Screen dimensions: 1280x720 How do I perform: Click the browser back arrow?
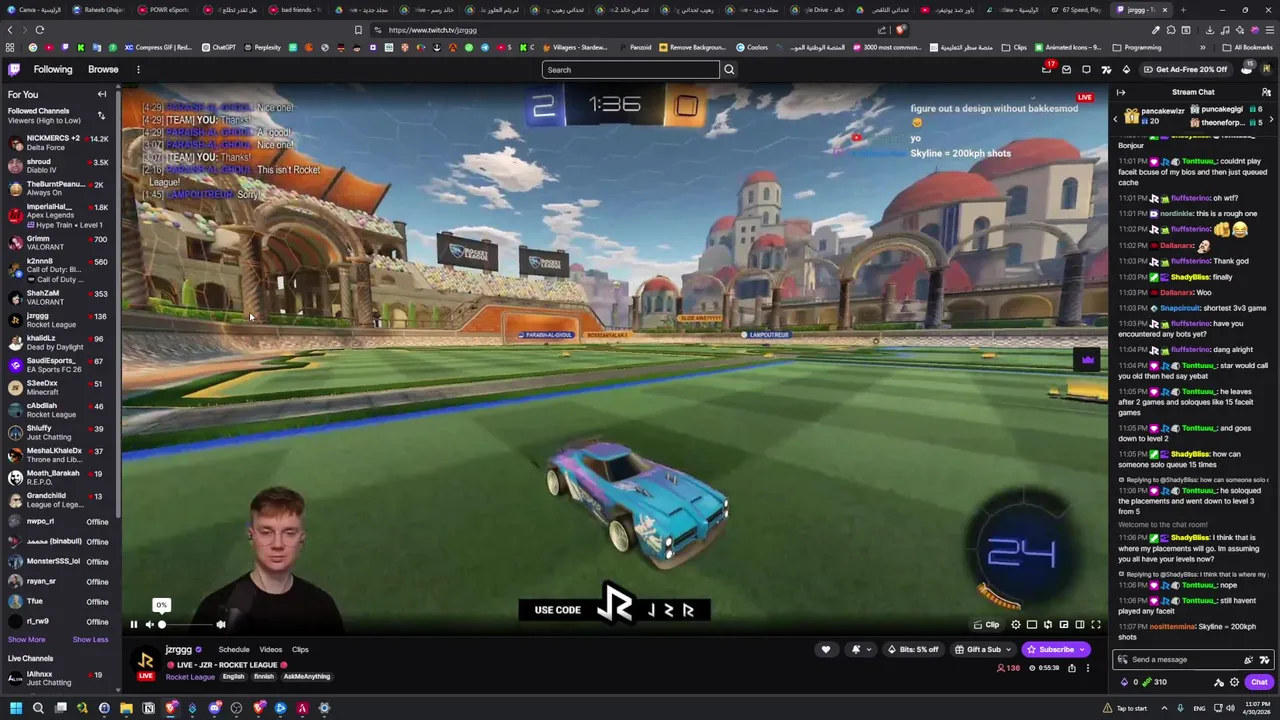[x=10, y=30]
